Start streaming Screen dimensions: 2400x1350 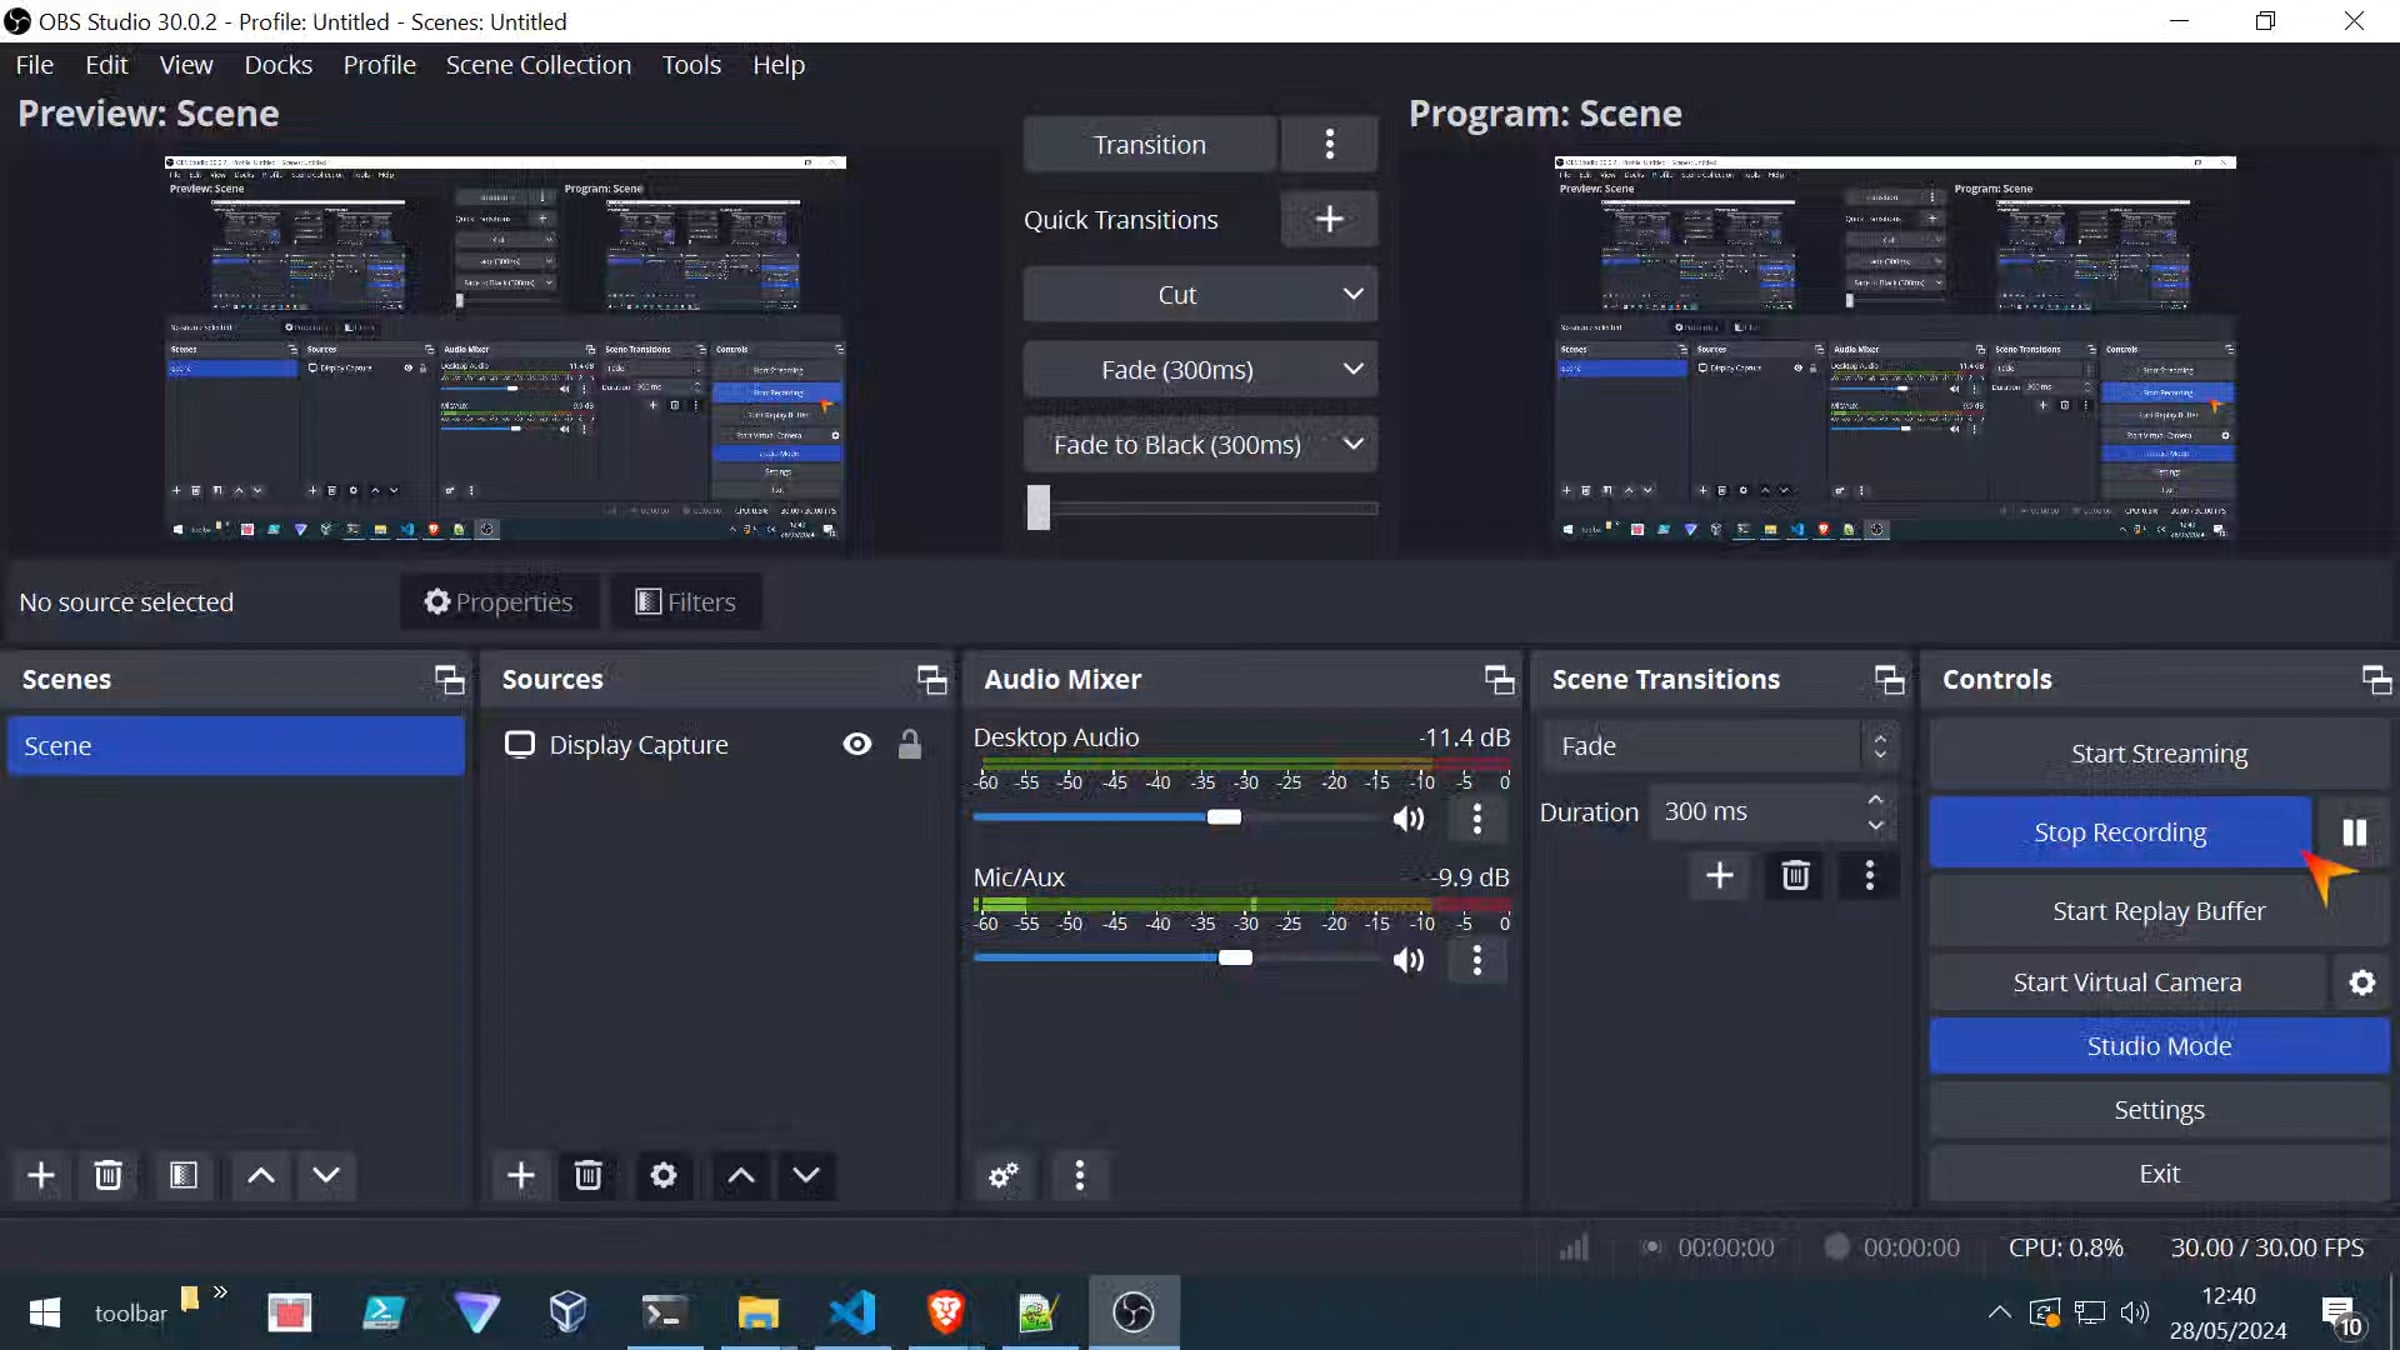(x=2158, y=753)
